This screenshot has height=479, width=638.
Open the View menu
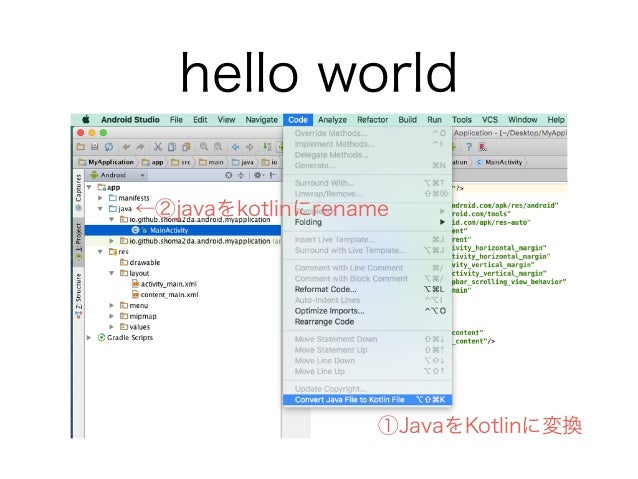click(x=226, y=120)
